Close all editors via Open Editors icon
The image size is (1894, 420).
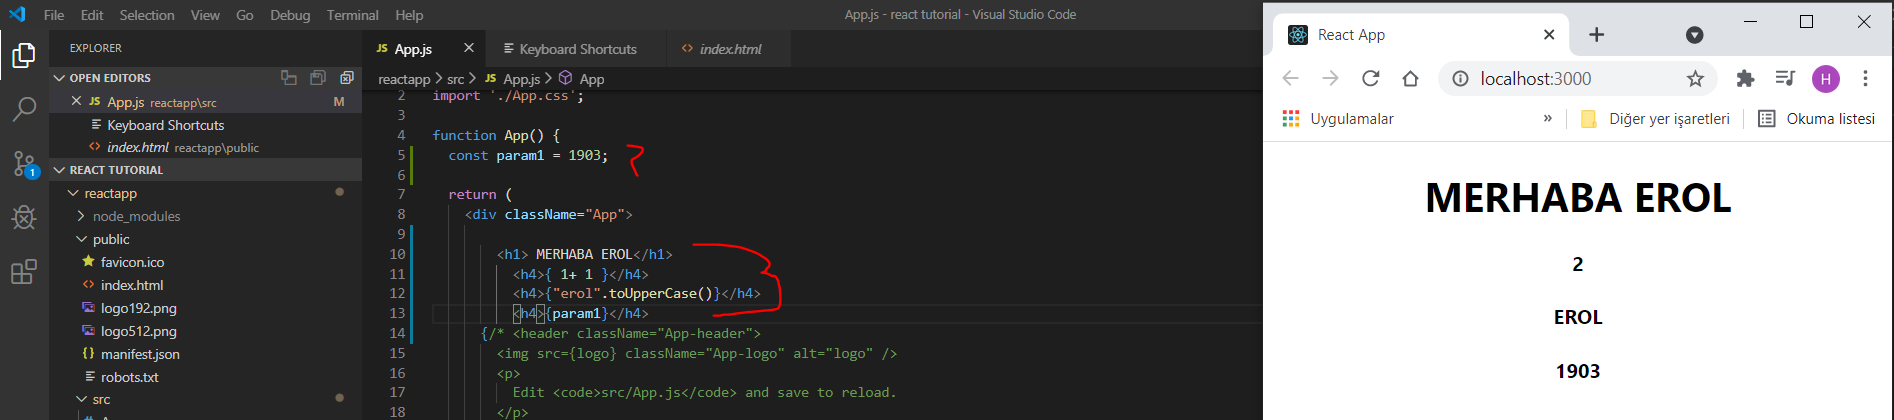[347, 78]
